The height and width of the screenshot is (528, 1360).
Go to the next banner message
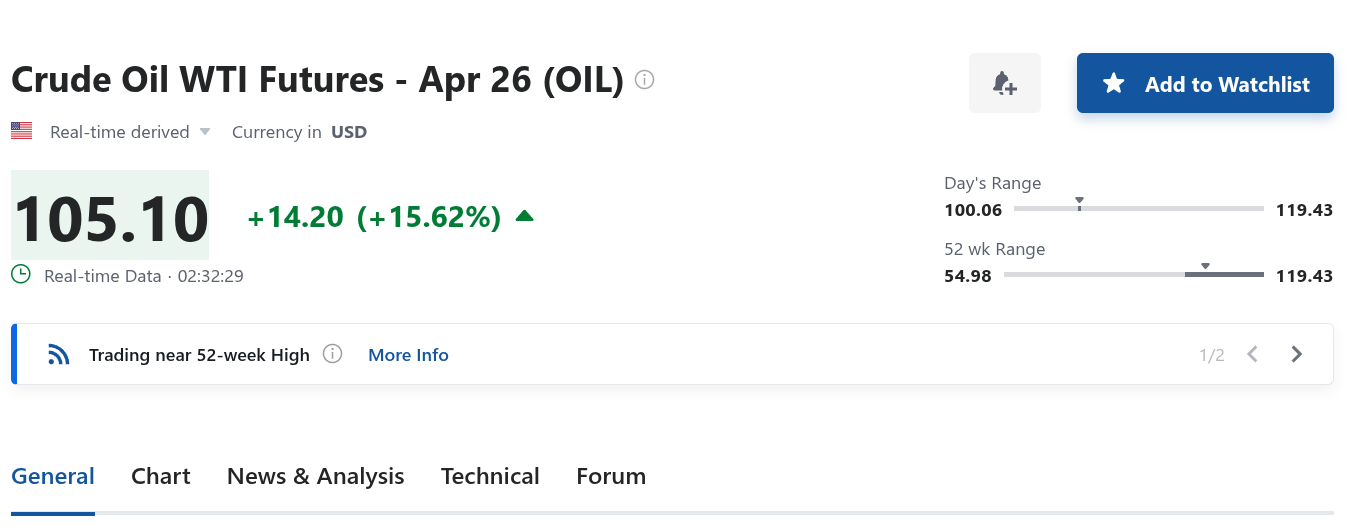click(x=1297, y=354)
